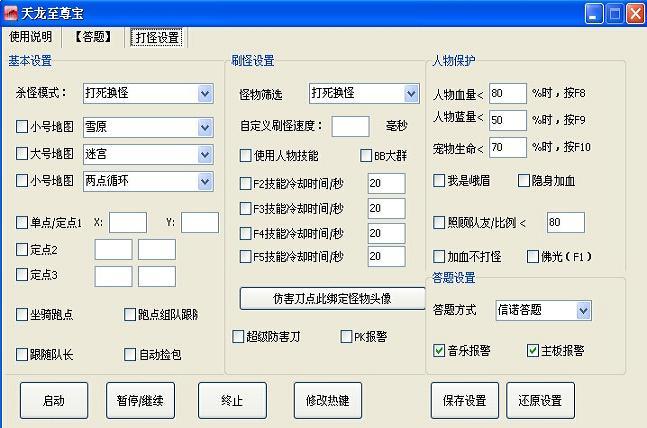Image resolution: width=647 pixels, height=428 pixels.
Task: Expand the 答题方式 信诺答题 dropdown
Action: (583, 310)
